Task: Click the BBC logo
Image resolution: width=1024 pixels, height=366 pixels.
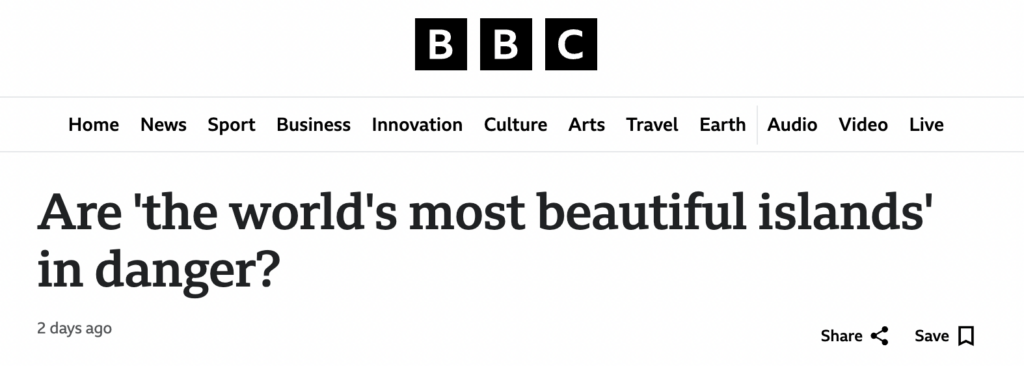Action: [x=505, y=44]
